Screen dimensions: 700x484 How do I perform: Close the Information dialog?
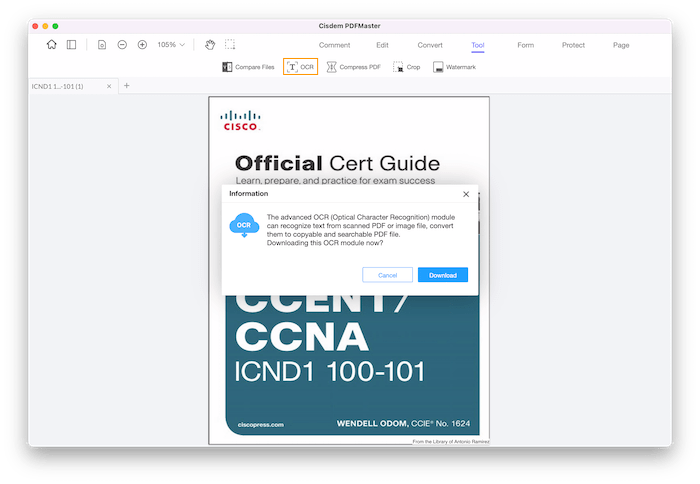point(466,194)
